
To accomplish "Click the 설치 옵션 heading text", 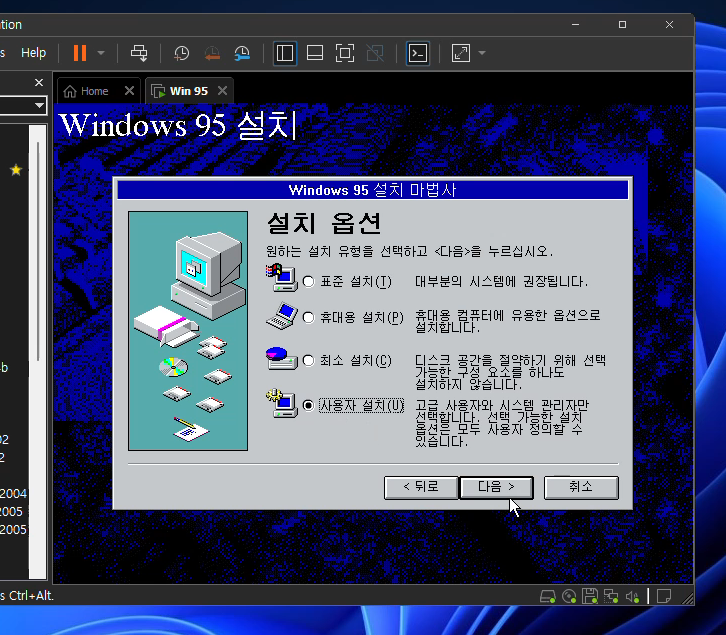I will pos(324,224).
